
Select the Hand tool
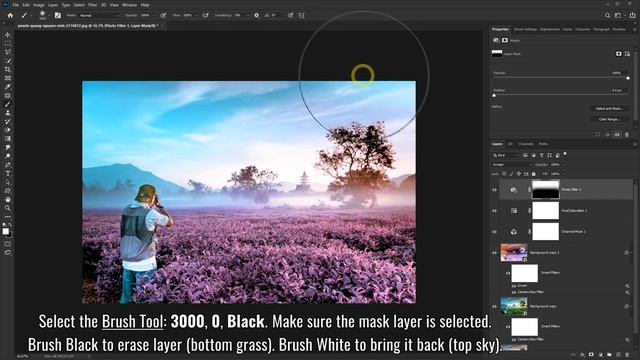pyautogui.click(x=7, y=200)
